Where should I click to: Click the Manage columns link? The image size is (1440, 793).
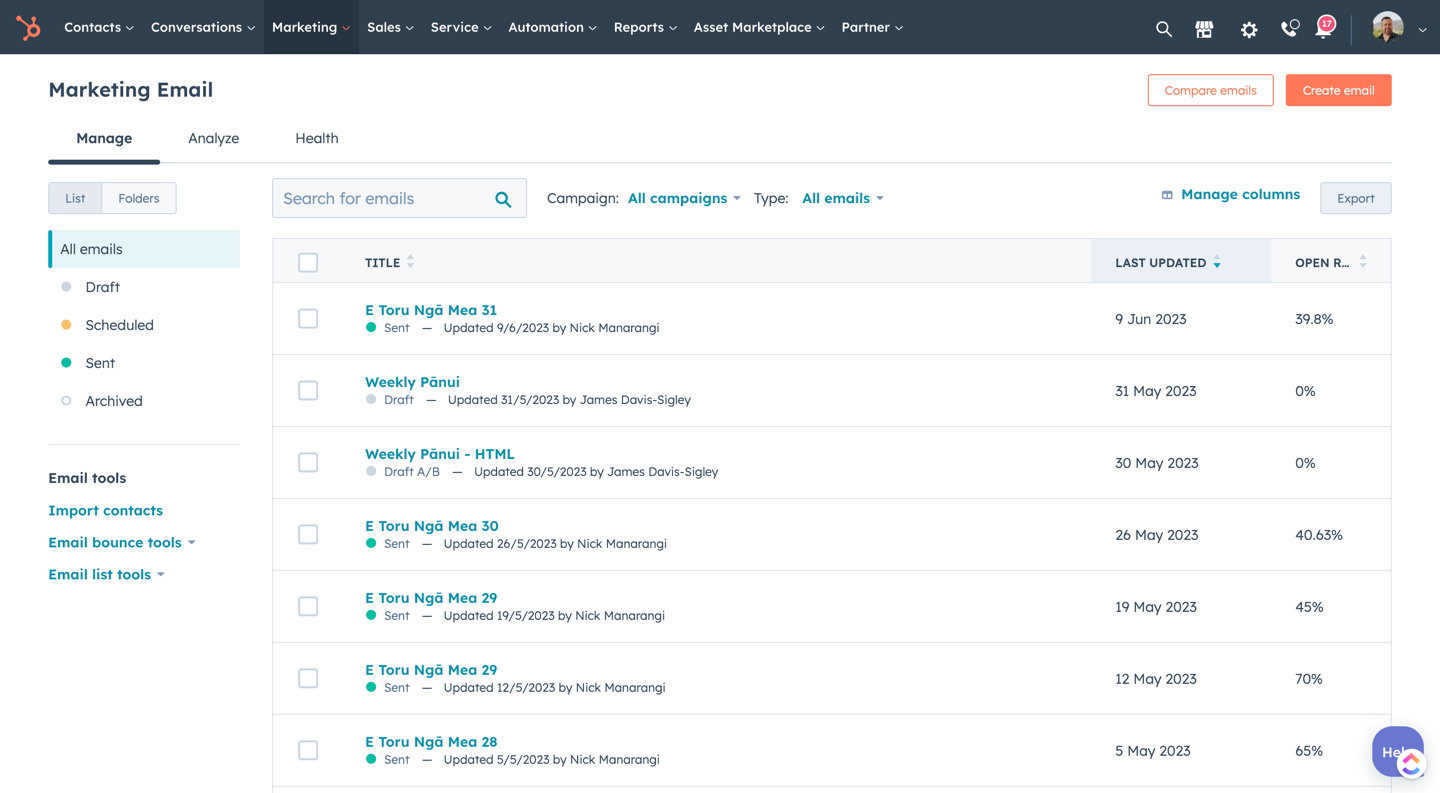click(1240, 194)
